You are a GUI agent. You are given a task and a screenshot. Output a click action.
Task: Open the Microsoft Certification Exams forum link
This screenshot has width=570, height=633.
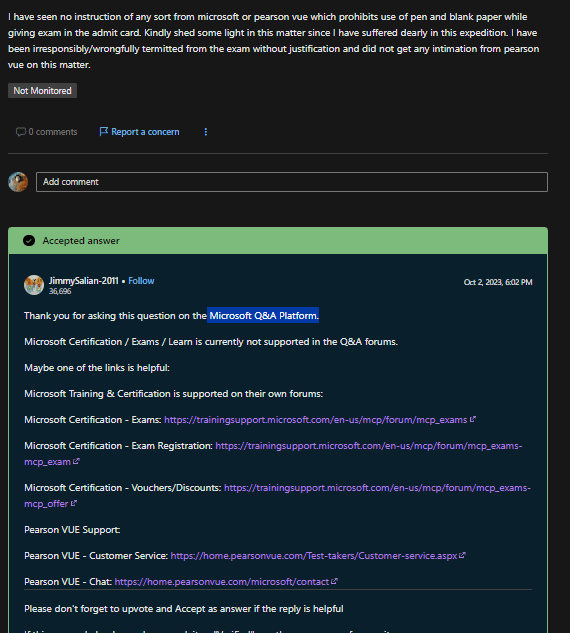click(x=316, y=420)
